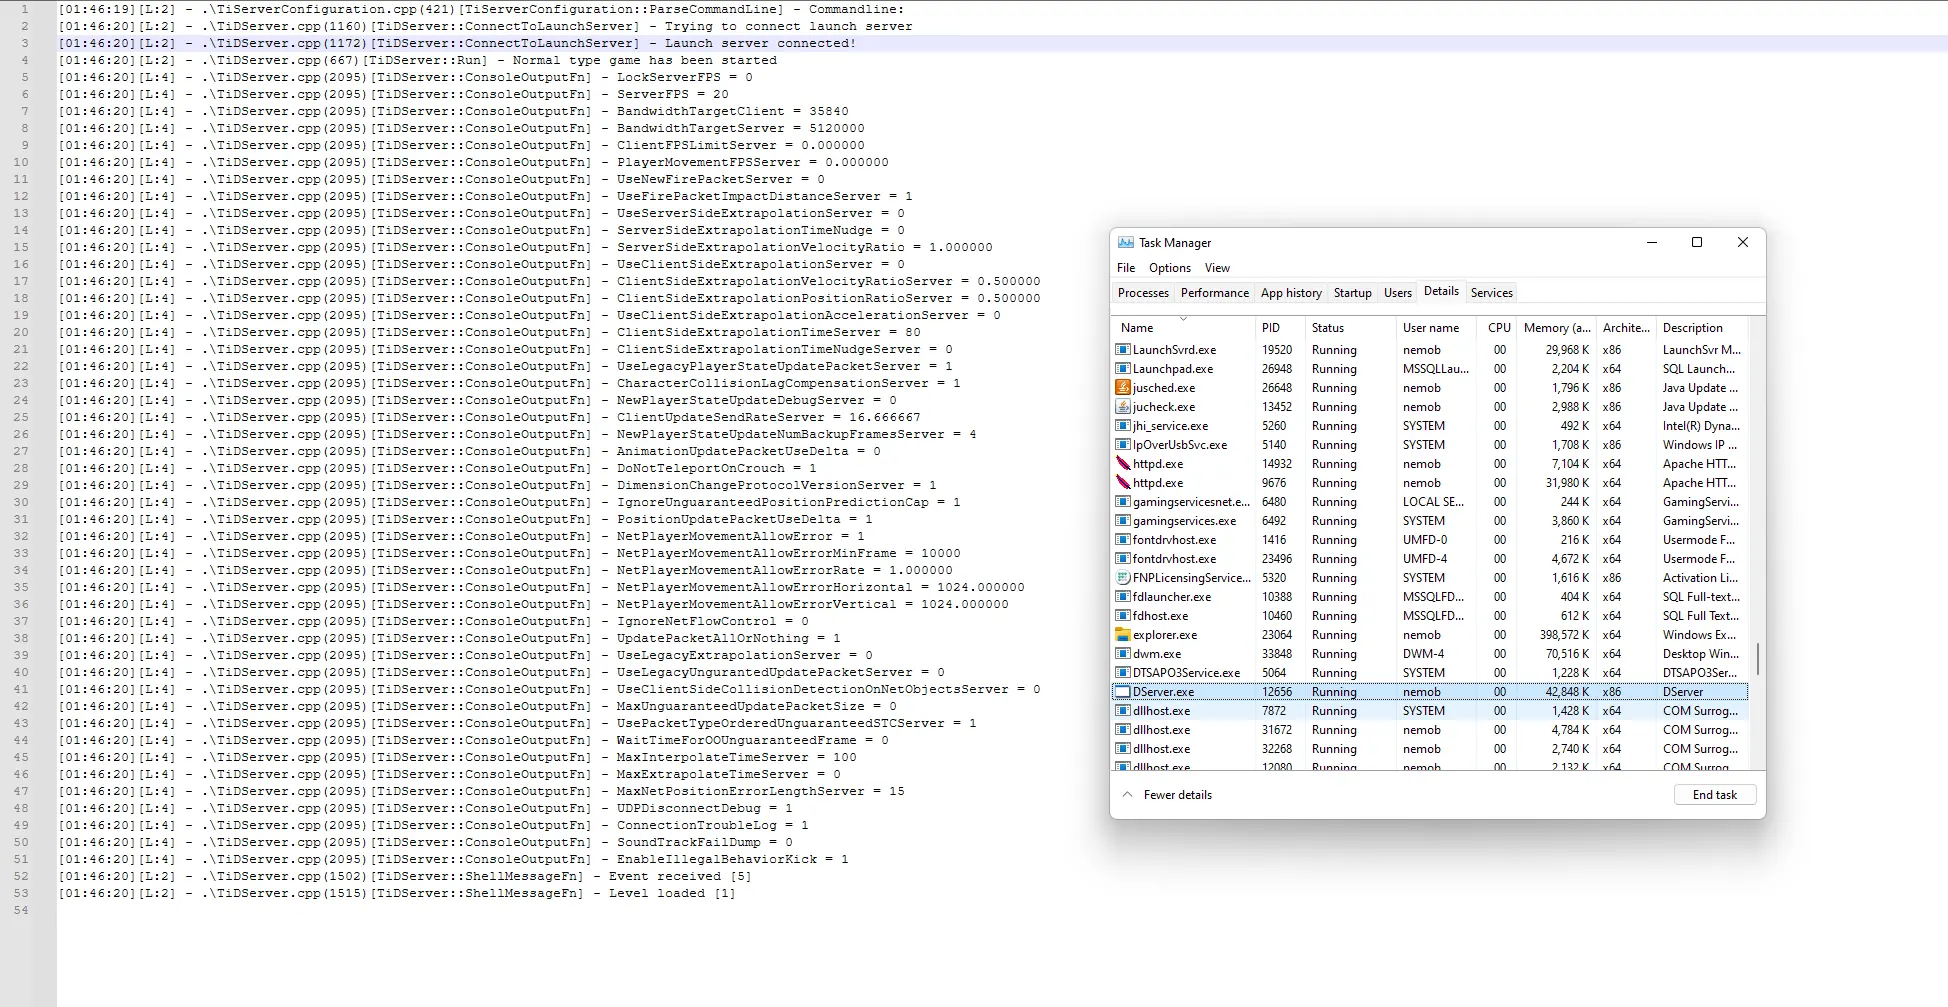Switch to the App history tab
This screenshot has width=1948, height=1007.
click(x=1291, y=293)
